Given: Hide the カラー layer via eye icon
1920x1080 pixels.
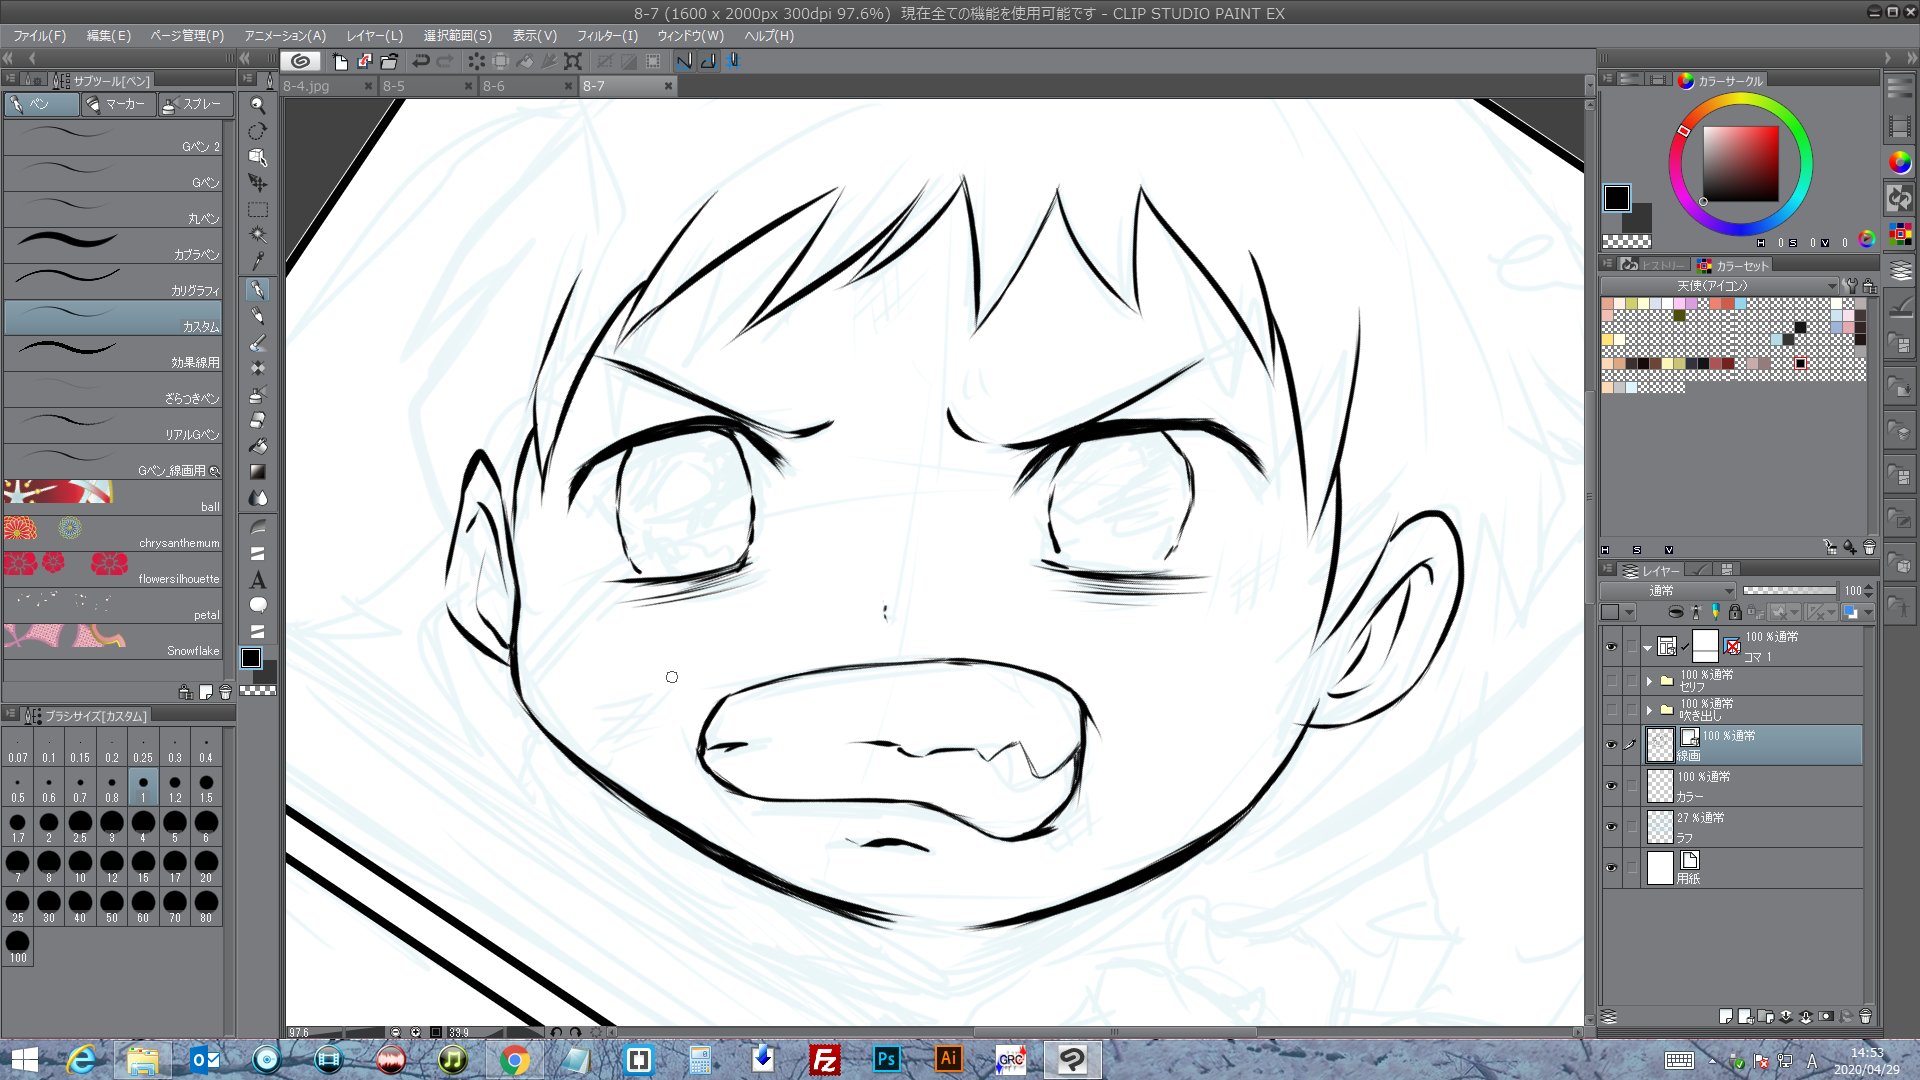Looking at the screenshot, I should click(1611, 786).
